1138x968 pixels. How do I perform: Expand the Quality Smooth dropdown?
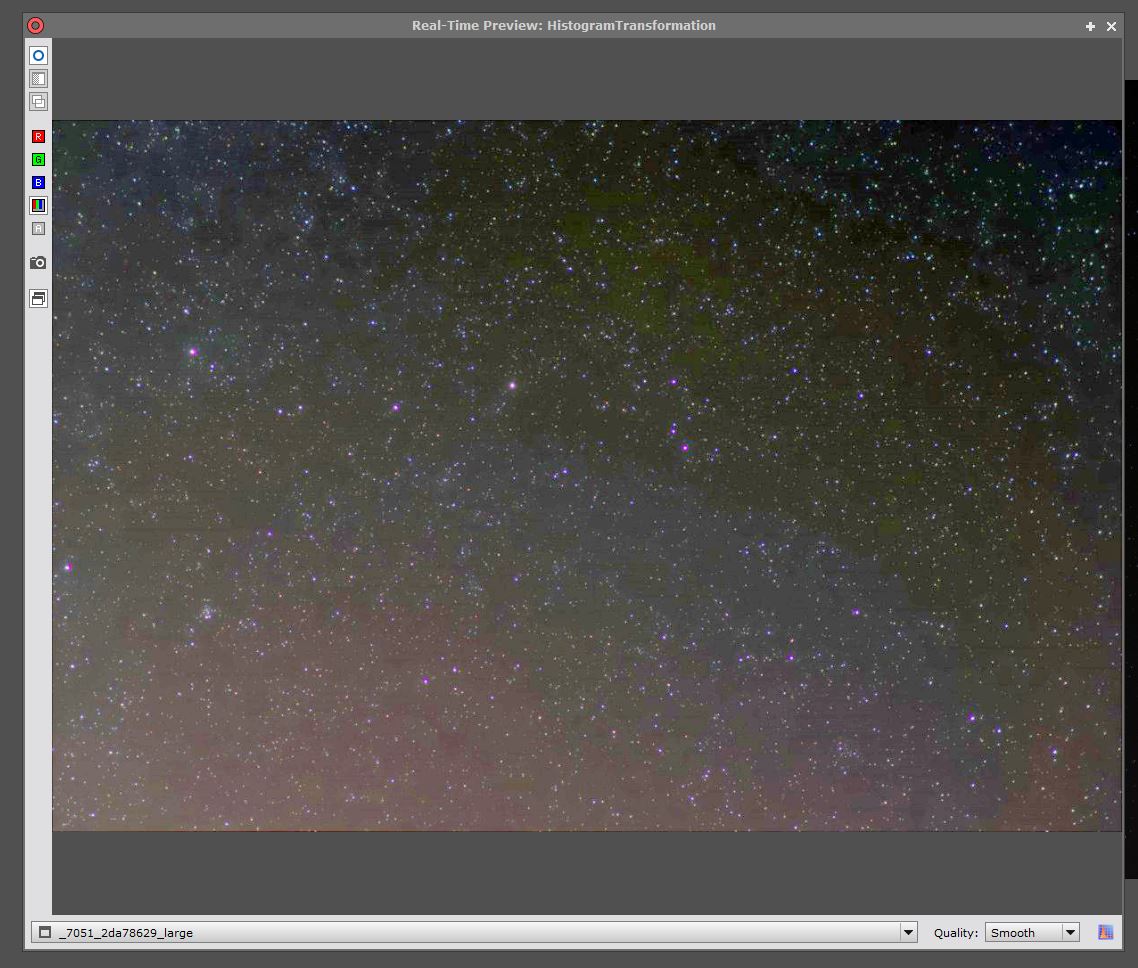click(1031, 933)
